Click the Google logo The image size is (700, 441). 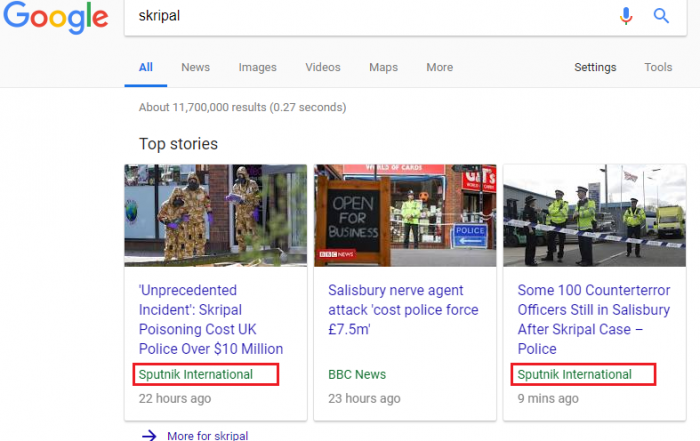tap(56, 17)
